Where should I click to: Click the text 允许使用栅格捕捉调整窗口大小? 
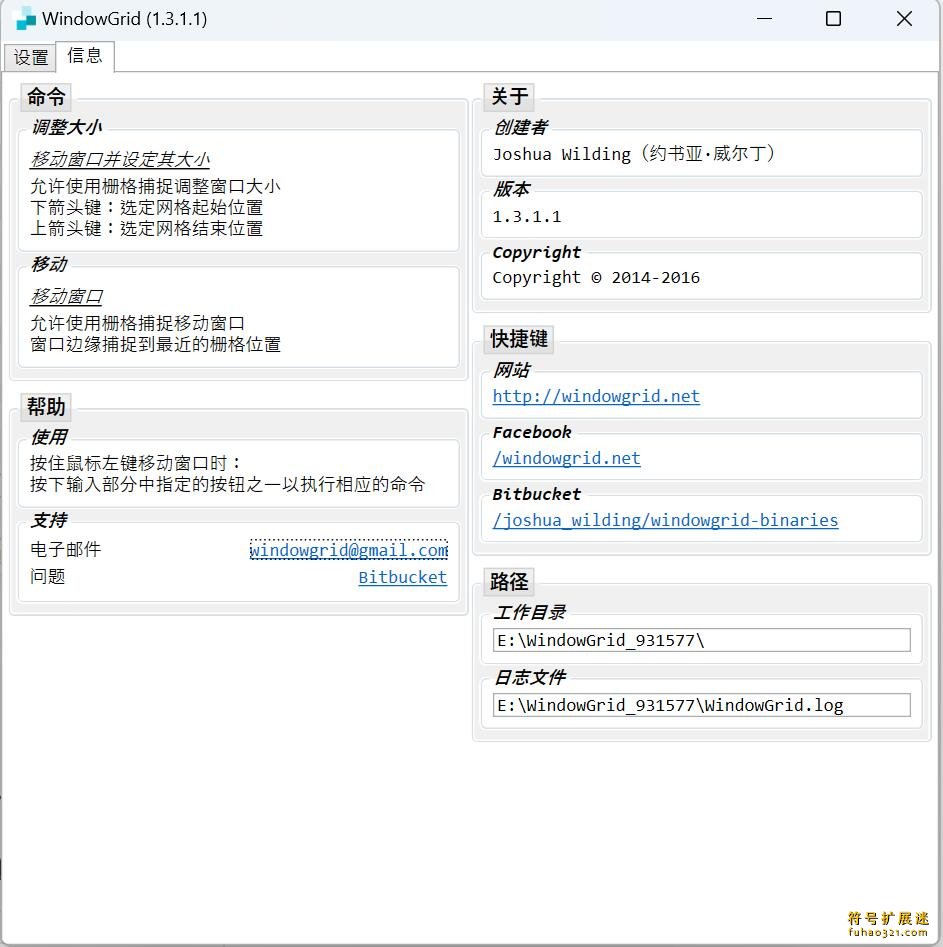click(x=155, y=187)
